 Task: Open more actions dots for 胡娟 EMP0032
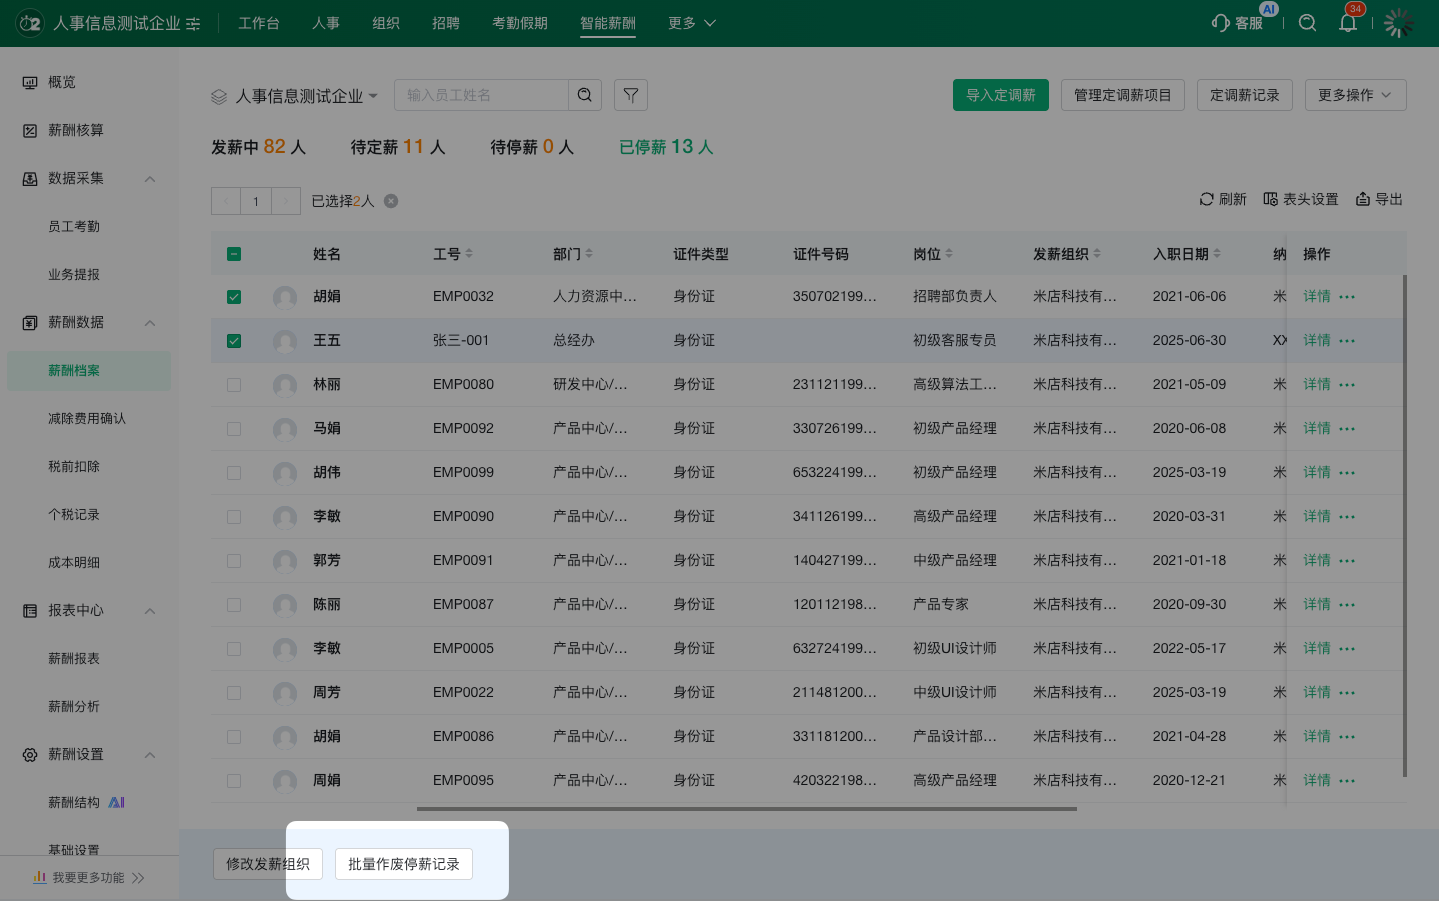click(1347, 297)
